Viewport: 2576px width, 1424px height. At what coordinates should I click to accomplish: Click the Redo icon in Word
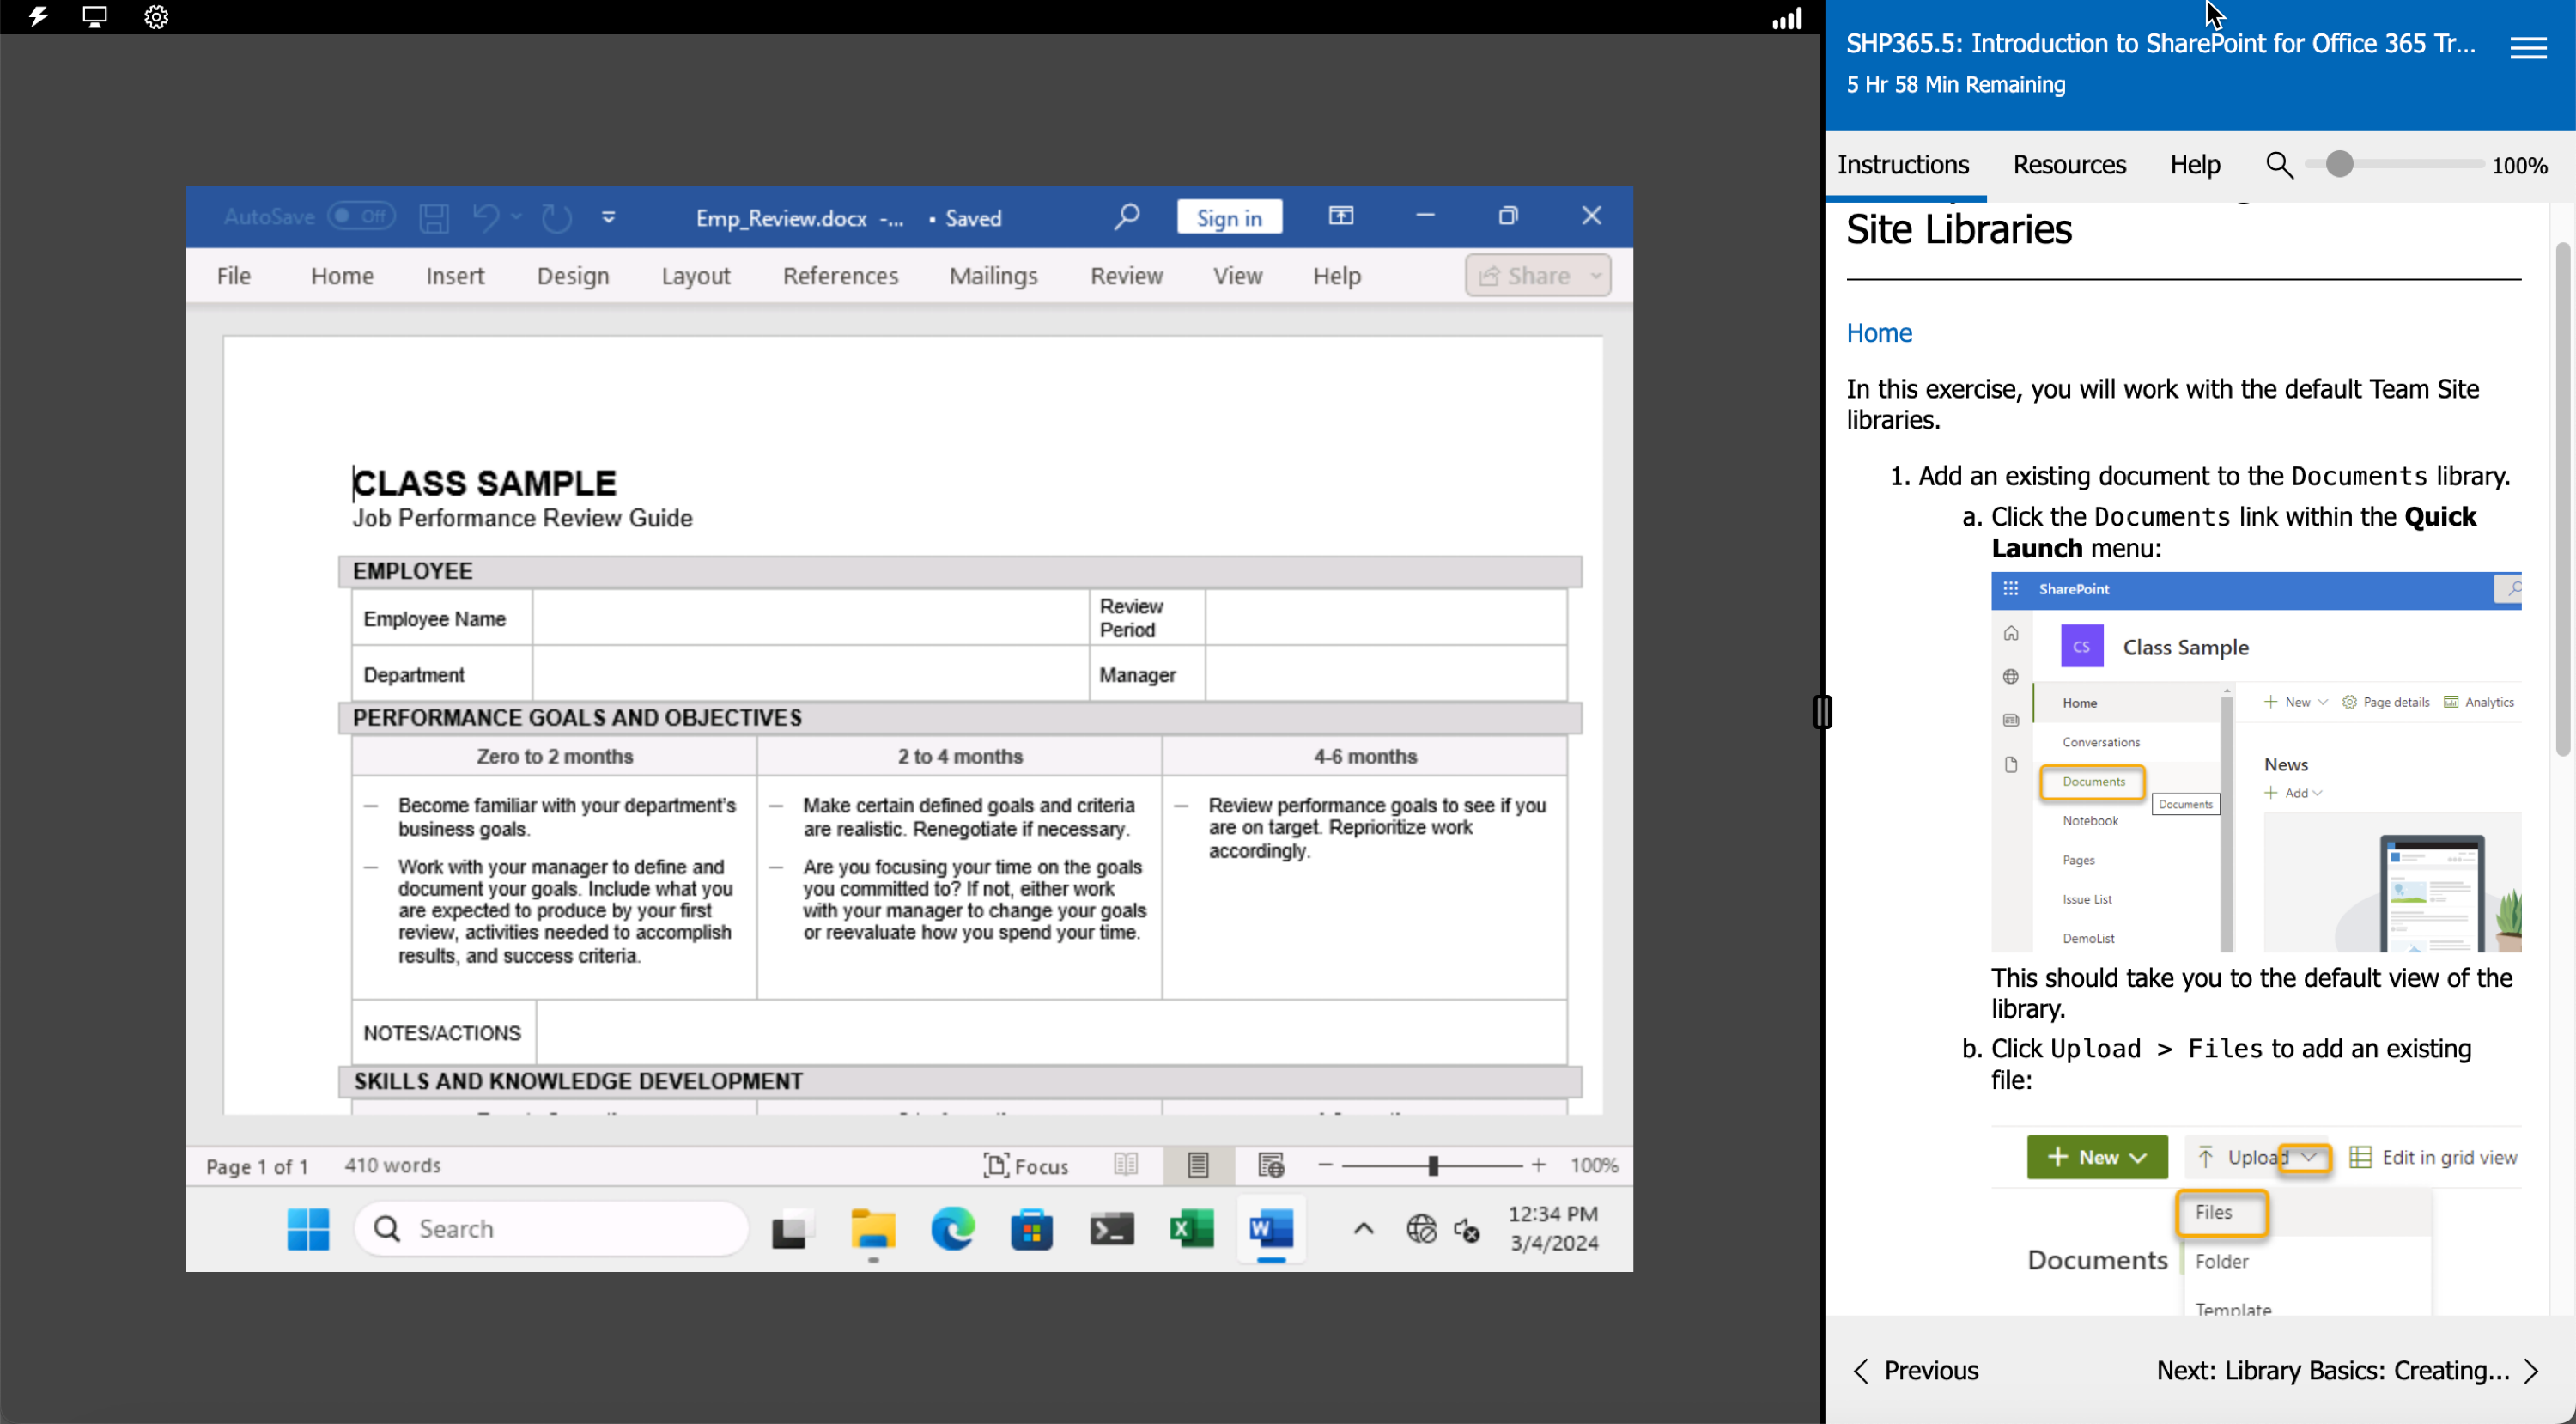pos(556,217)
